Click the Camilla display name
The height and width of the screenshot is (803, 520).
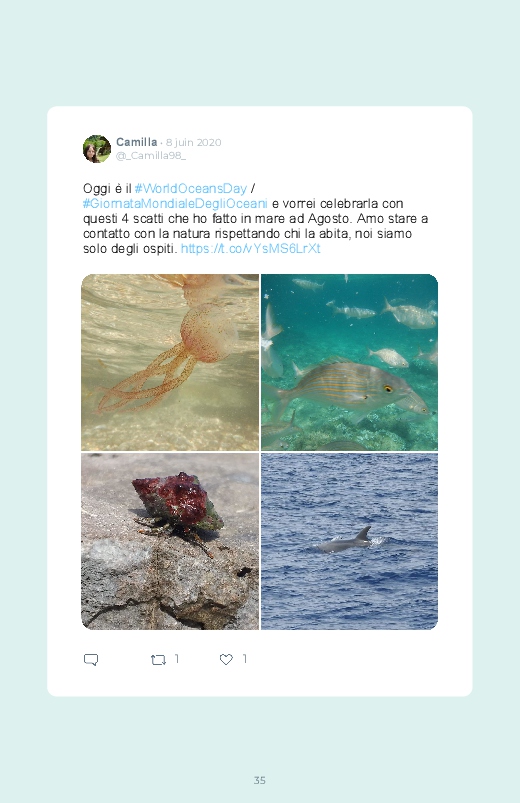136,142
